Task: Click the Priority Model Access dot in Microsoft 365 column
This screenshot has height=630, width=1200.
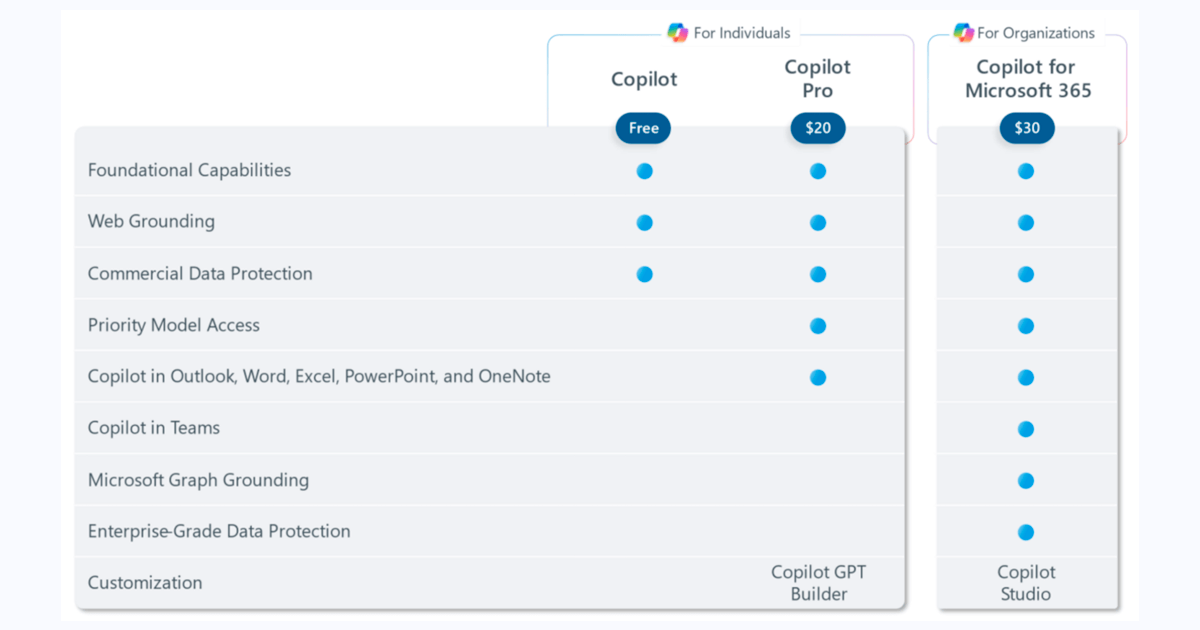Action: pyautogui.click(x=1026, y=325)
